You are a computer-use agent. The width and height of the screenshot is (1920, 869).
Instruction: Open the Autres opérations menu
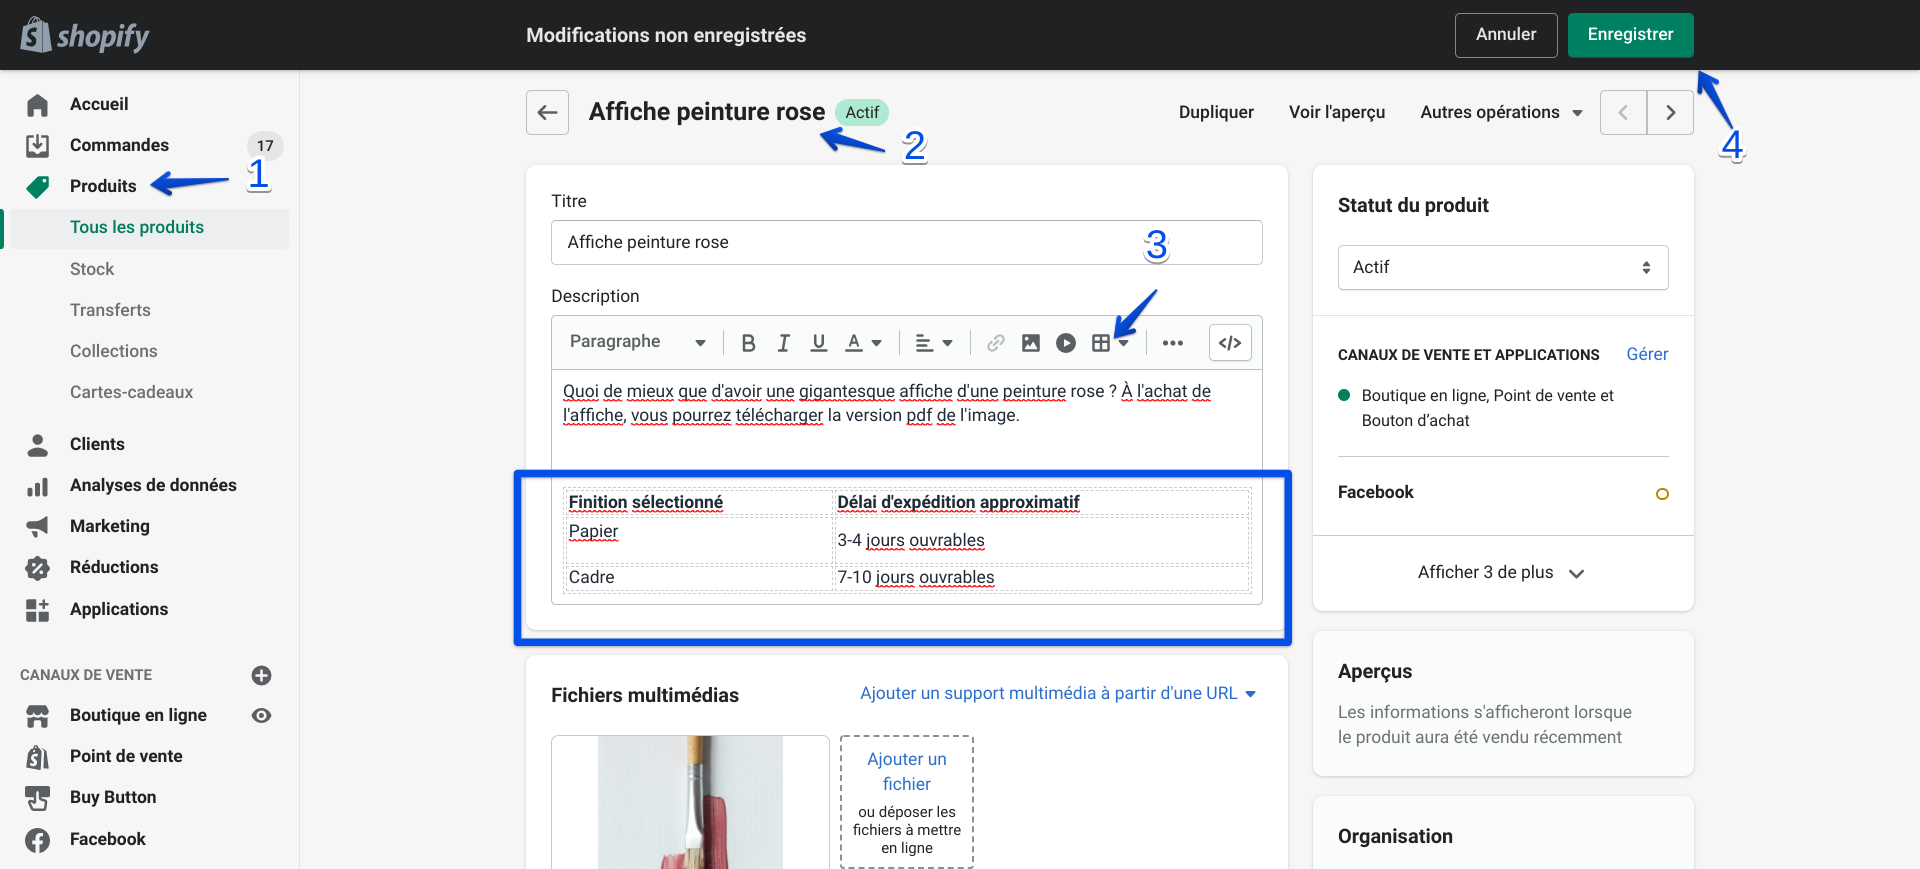click(1500, 112)
